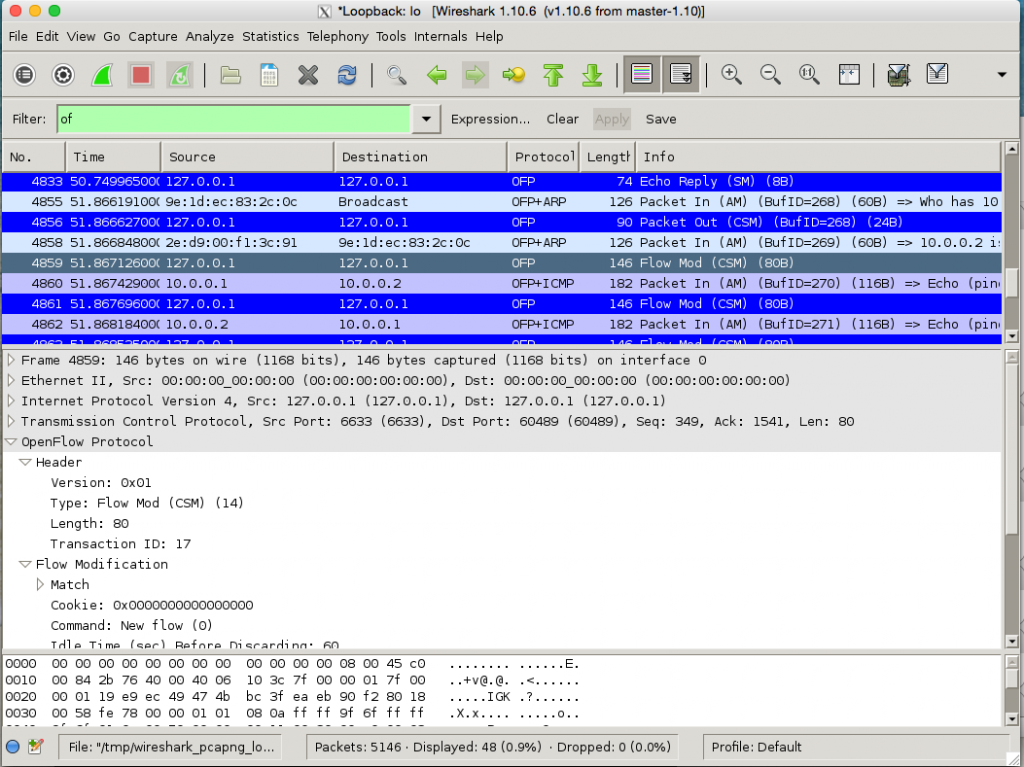Jump to the first packet
The width and height of the screenshot is (1024, 767).
tap(553, 74)
